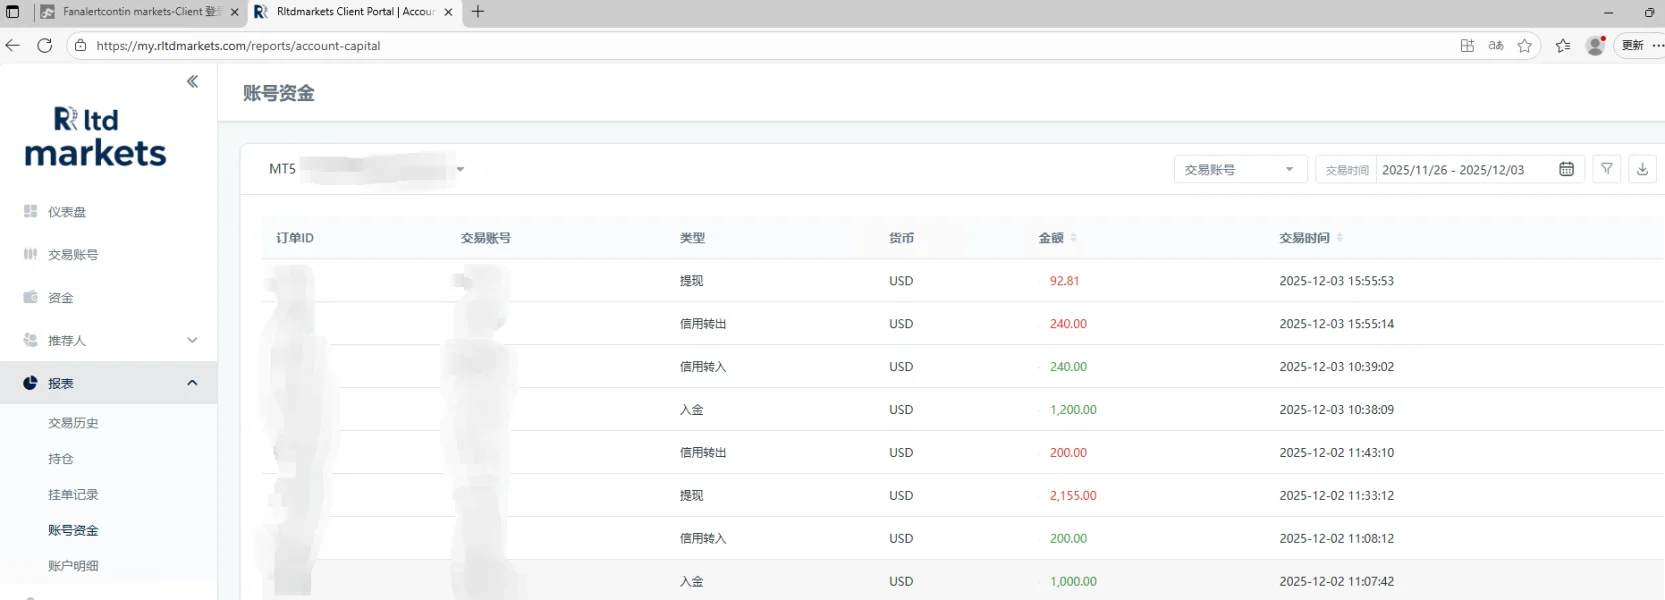Click 信用转入 in the 11:08:12 row
The image size is (1665, 600).
coord(703,539)
